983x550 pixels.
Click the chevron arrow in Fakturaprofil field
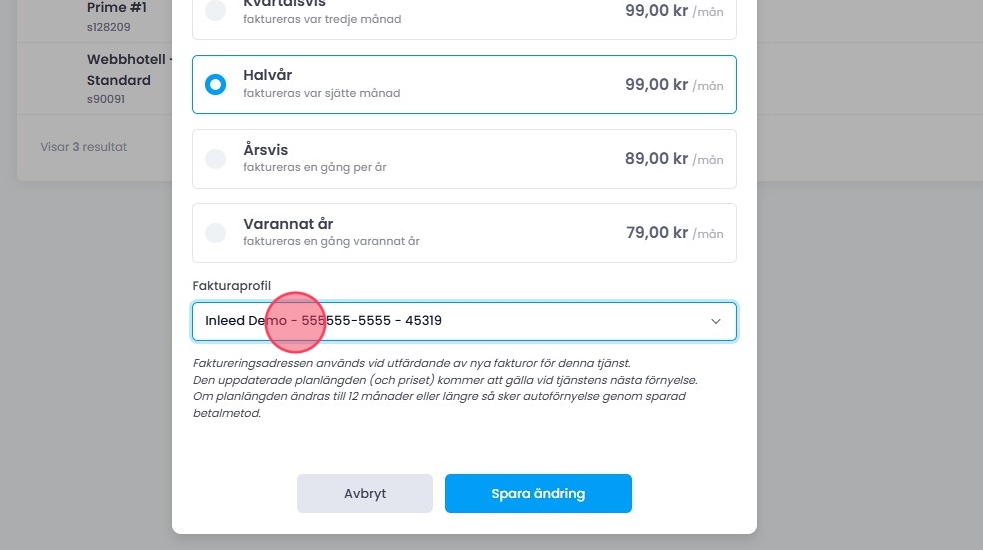tap(716, 321)
